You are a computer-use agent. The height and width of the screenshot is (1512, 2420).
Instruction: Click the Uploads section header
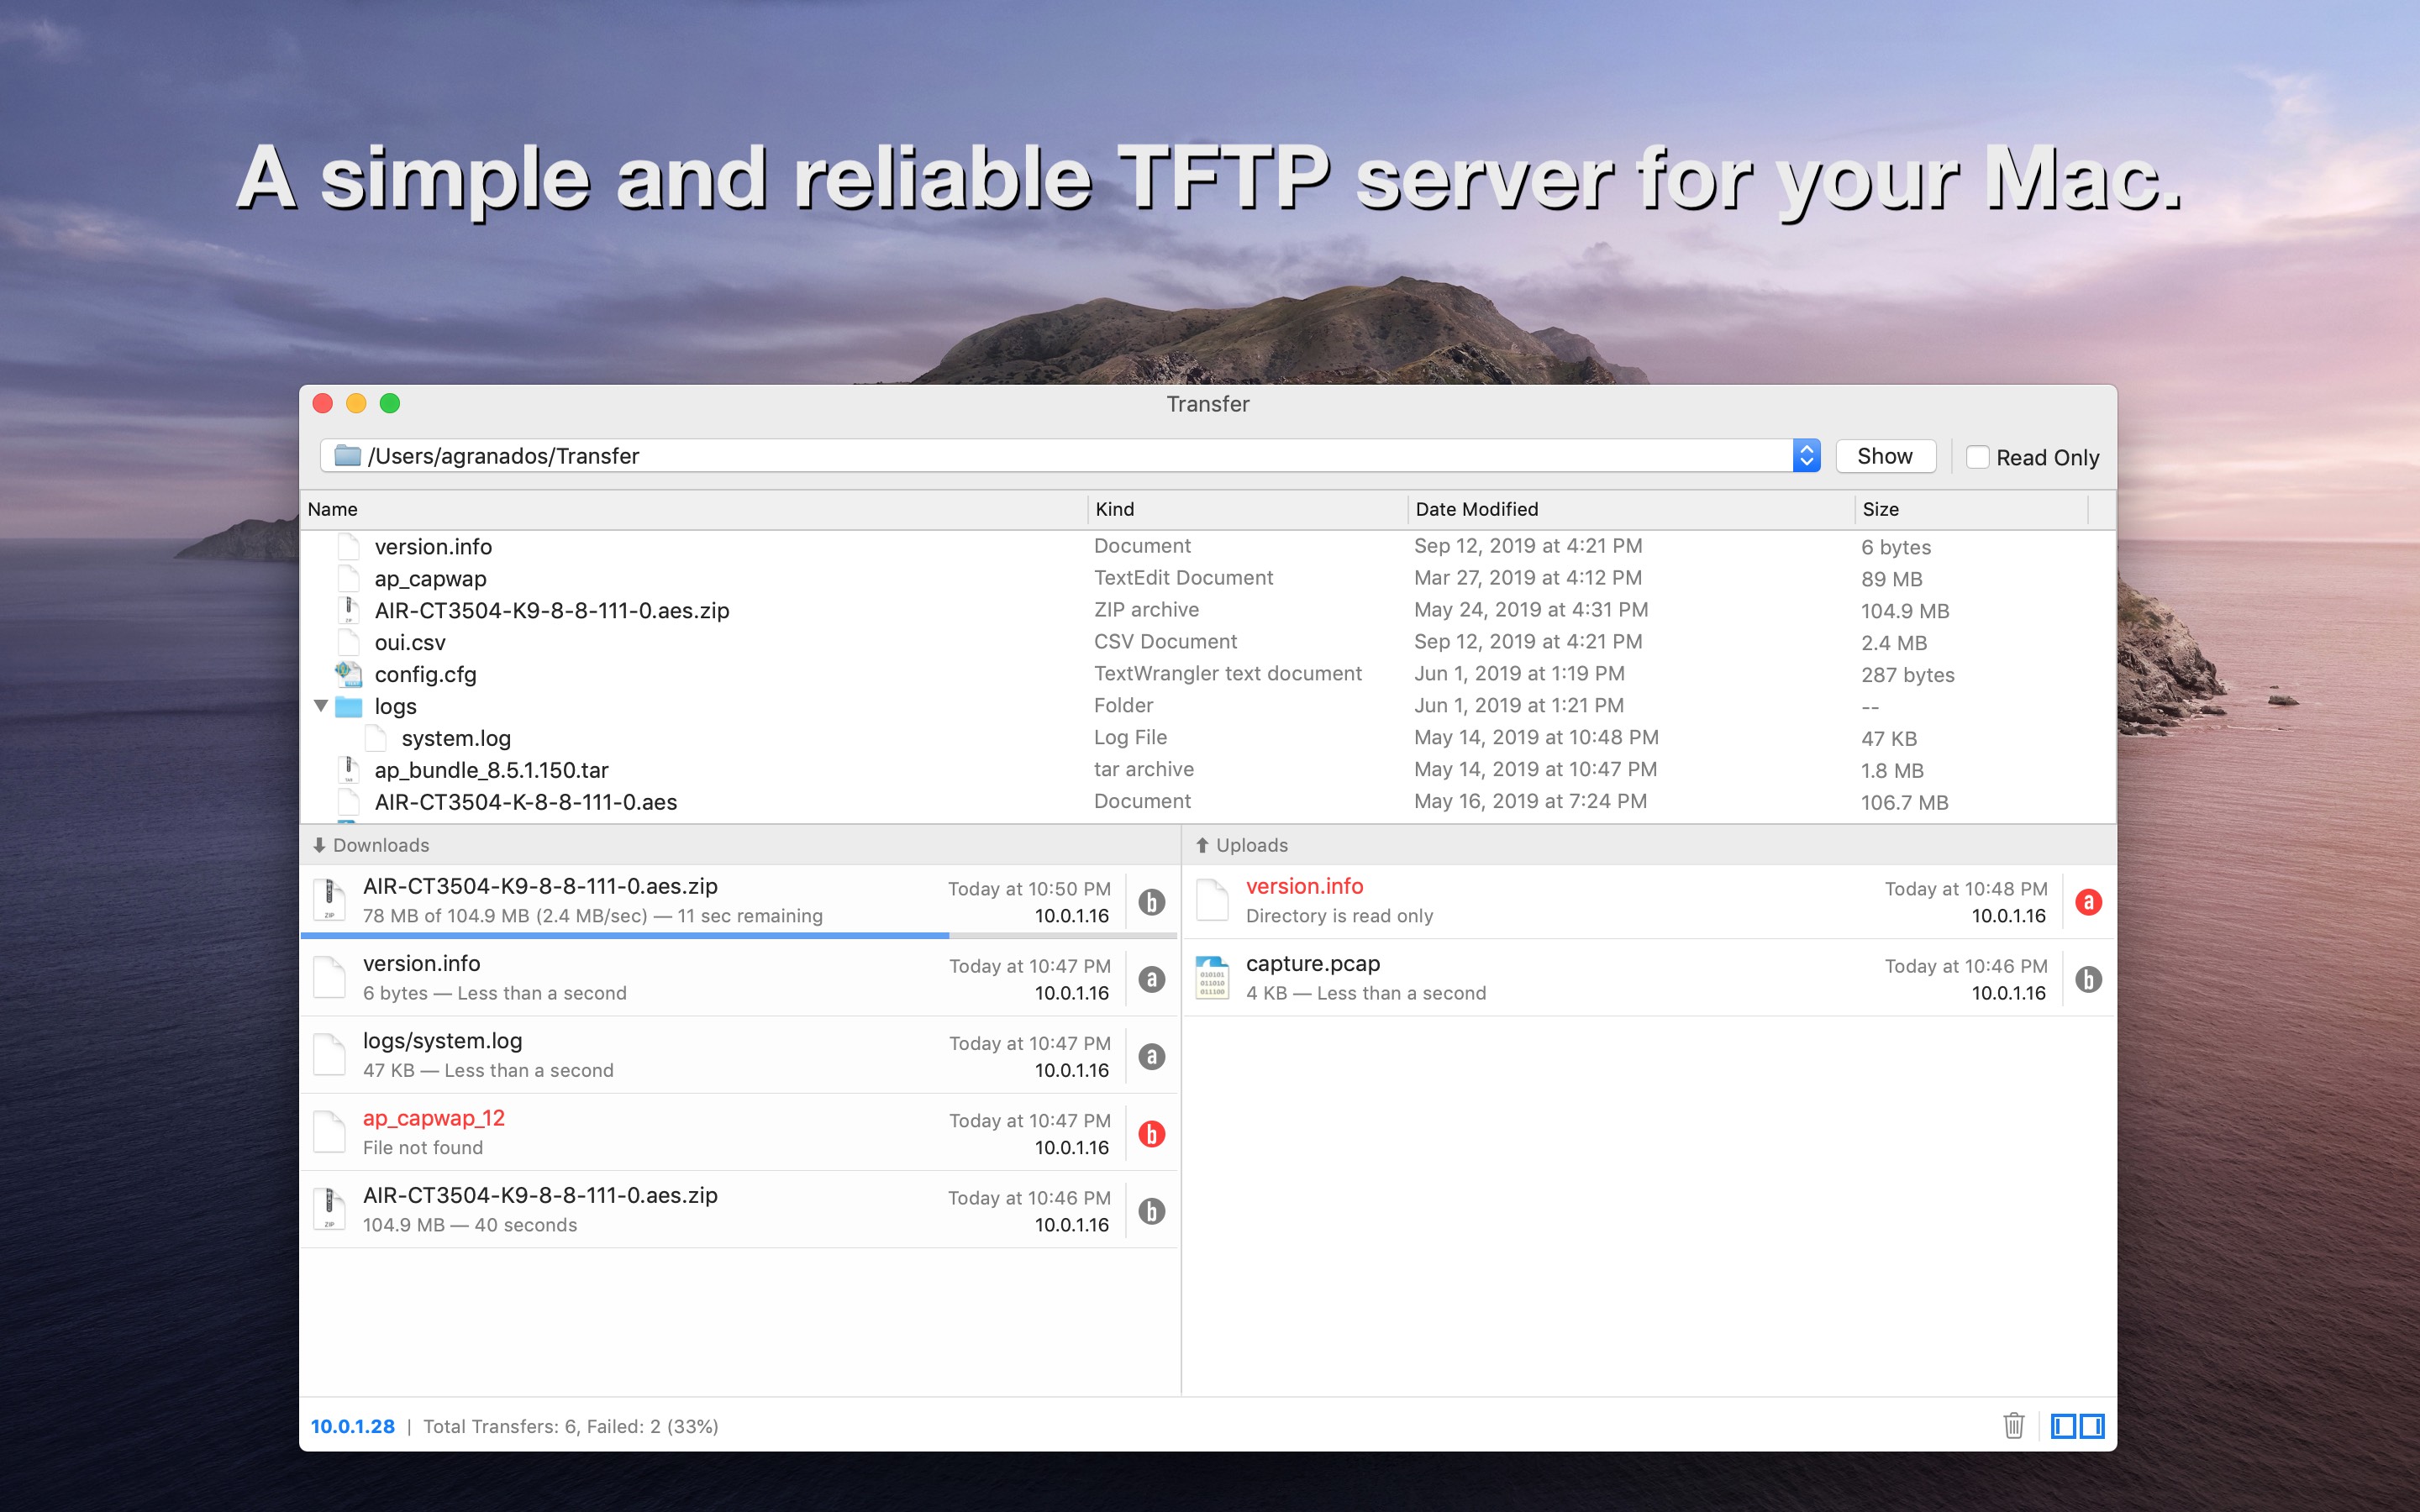[1649, 845]
